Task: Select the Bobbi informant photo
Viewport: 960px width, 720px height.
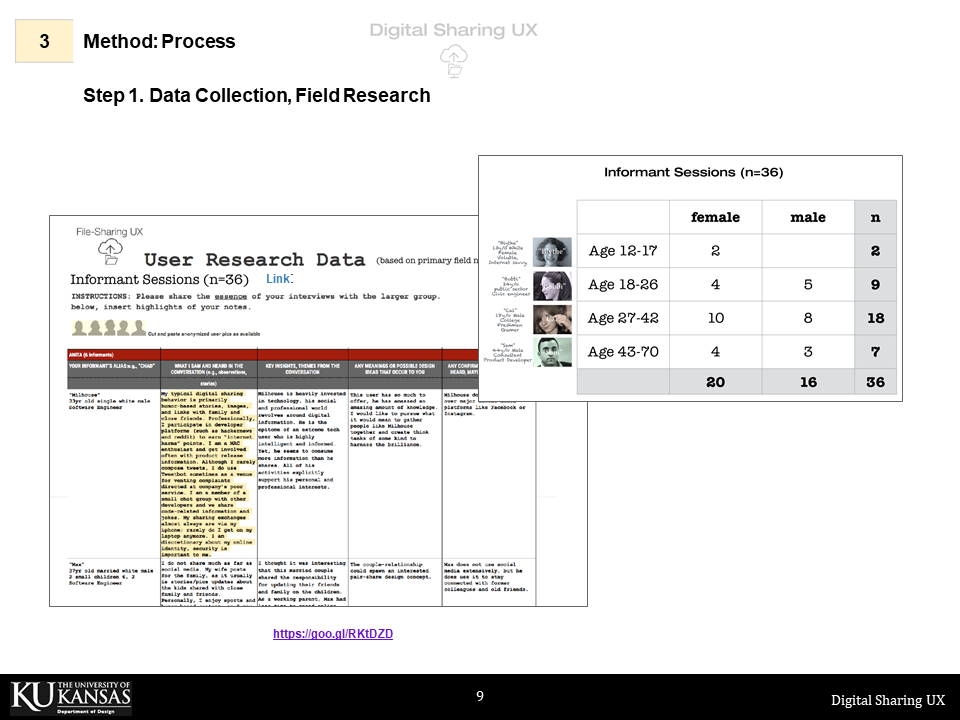Action: 551,285
